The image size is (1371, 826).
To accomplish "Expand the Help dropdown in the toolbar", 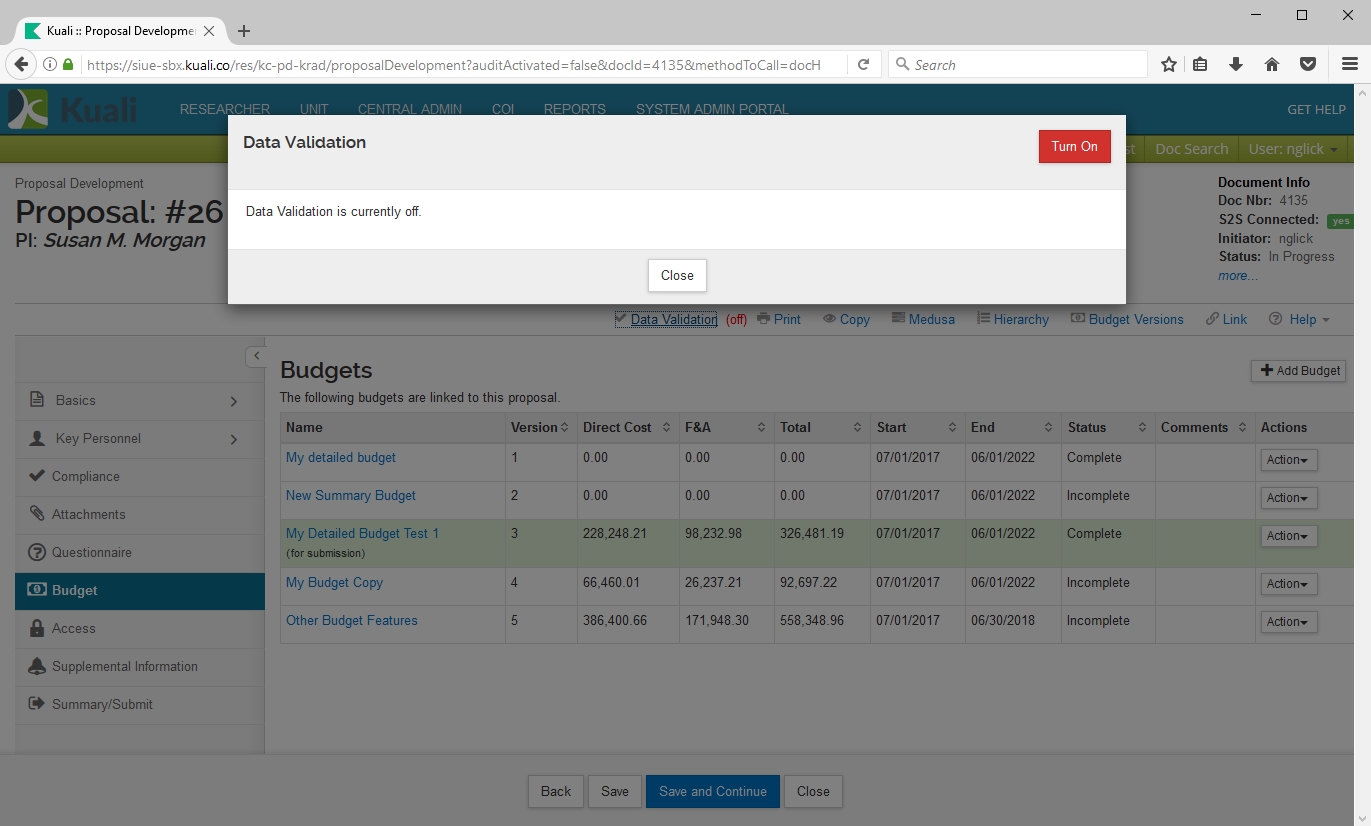I will click(1299, 319).
